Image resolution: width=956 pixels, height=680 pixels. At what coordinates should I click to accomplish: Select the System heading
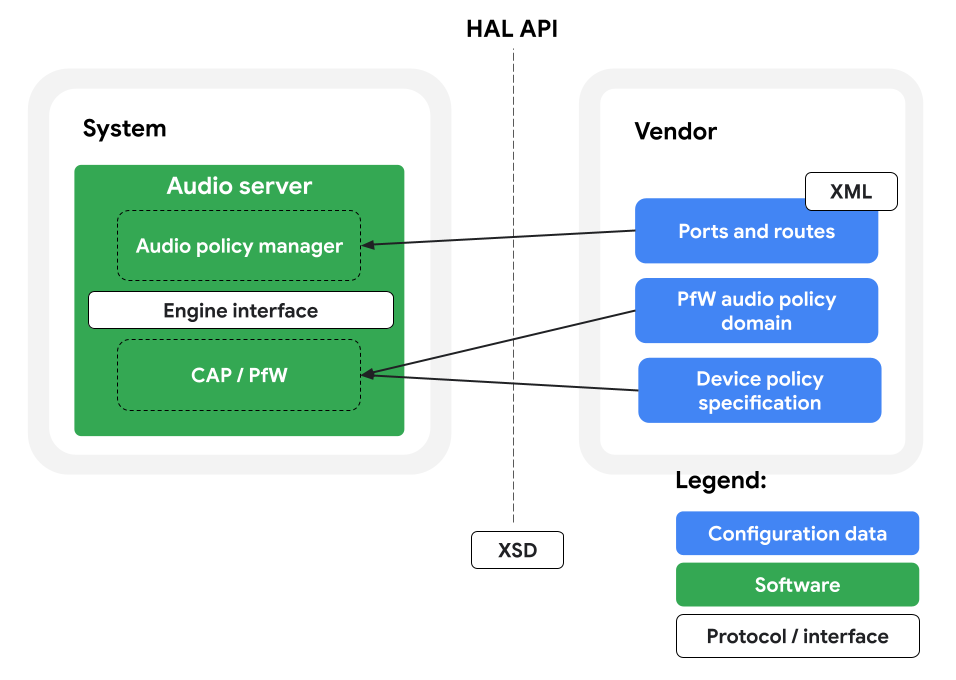tap(125, 128)
